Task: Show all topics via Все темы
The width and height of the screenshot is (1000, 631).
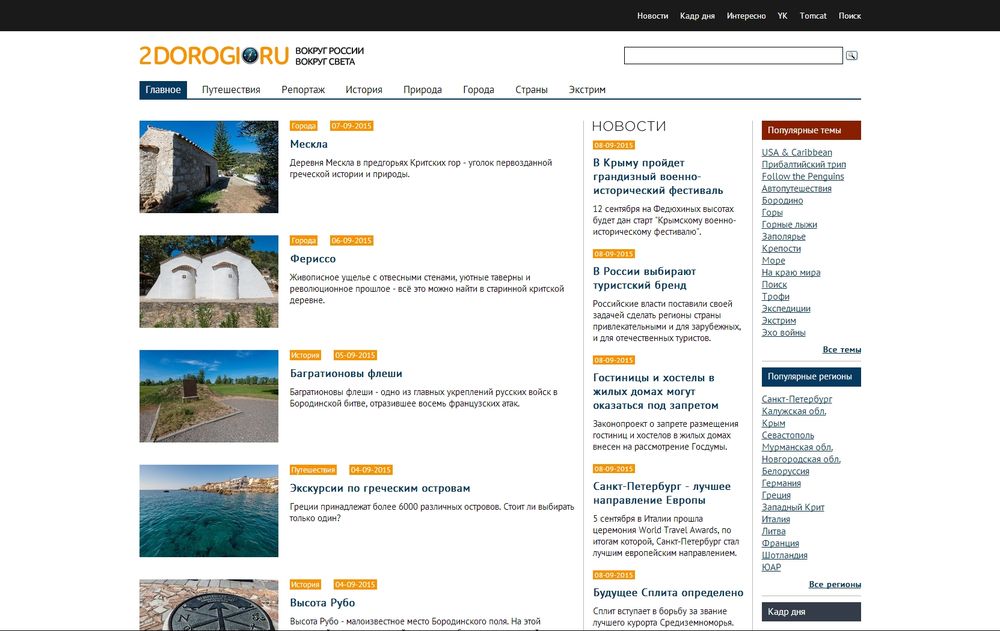Action: tap(842, 350)
